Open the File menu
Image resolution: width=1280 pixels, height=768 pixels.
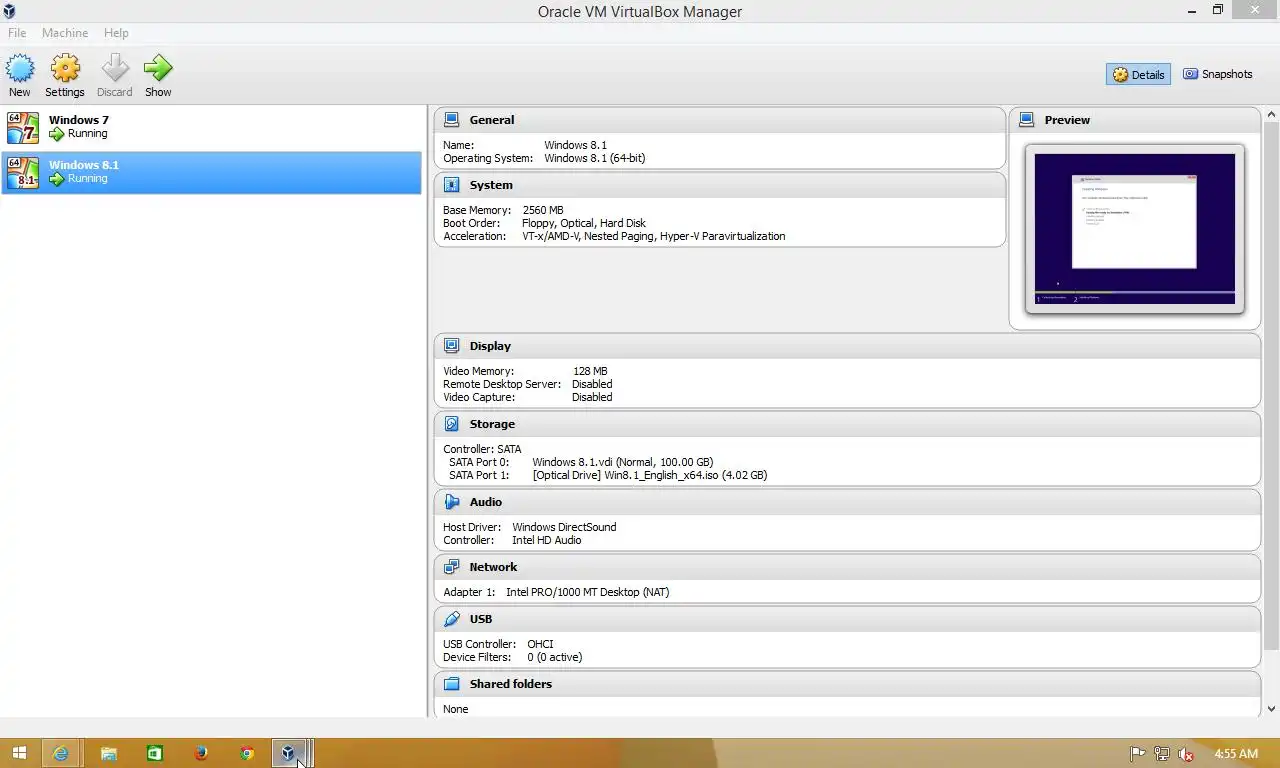click(x=17, y=33)
